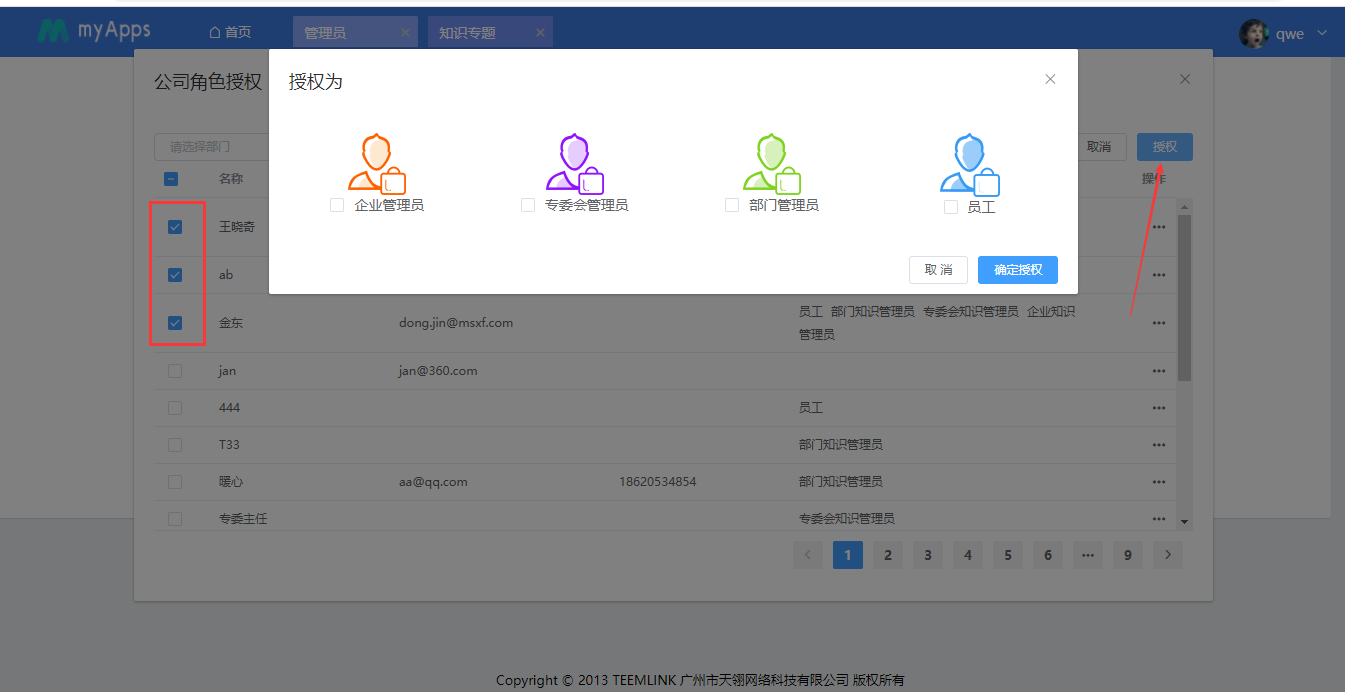This screenshot has height=692, width=1345.
Task: Confirm with the 确定授权 button
Action: pos(1017,270)
